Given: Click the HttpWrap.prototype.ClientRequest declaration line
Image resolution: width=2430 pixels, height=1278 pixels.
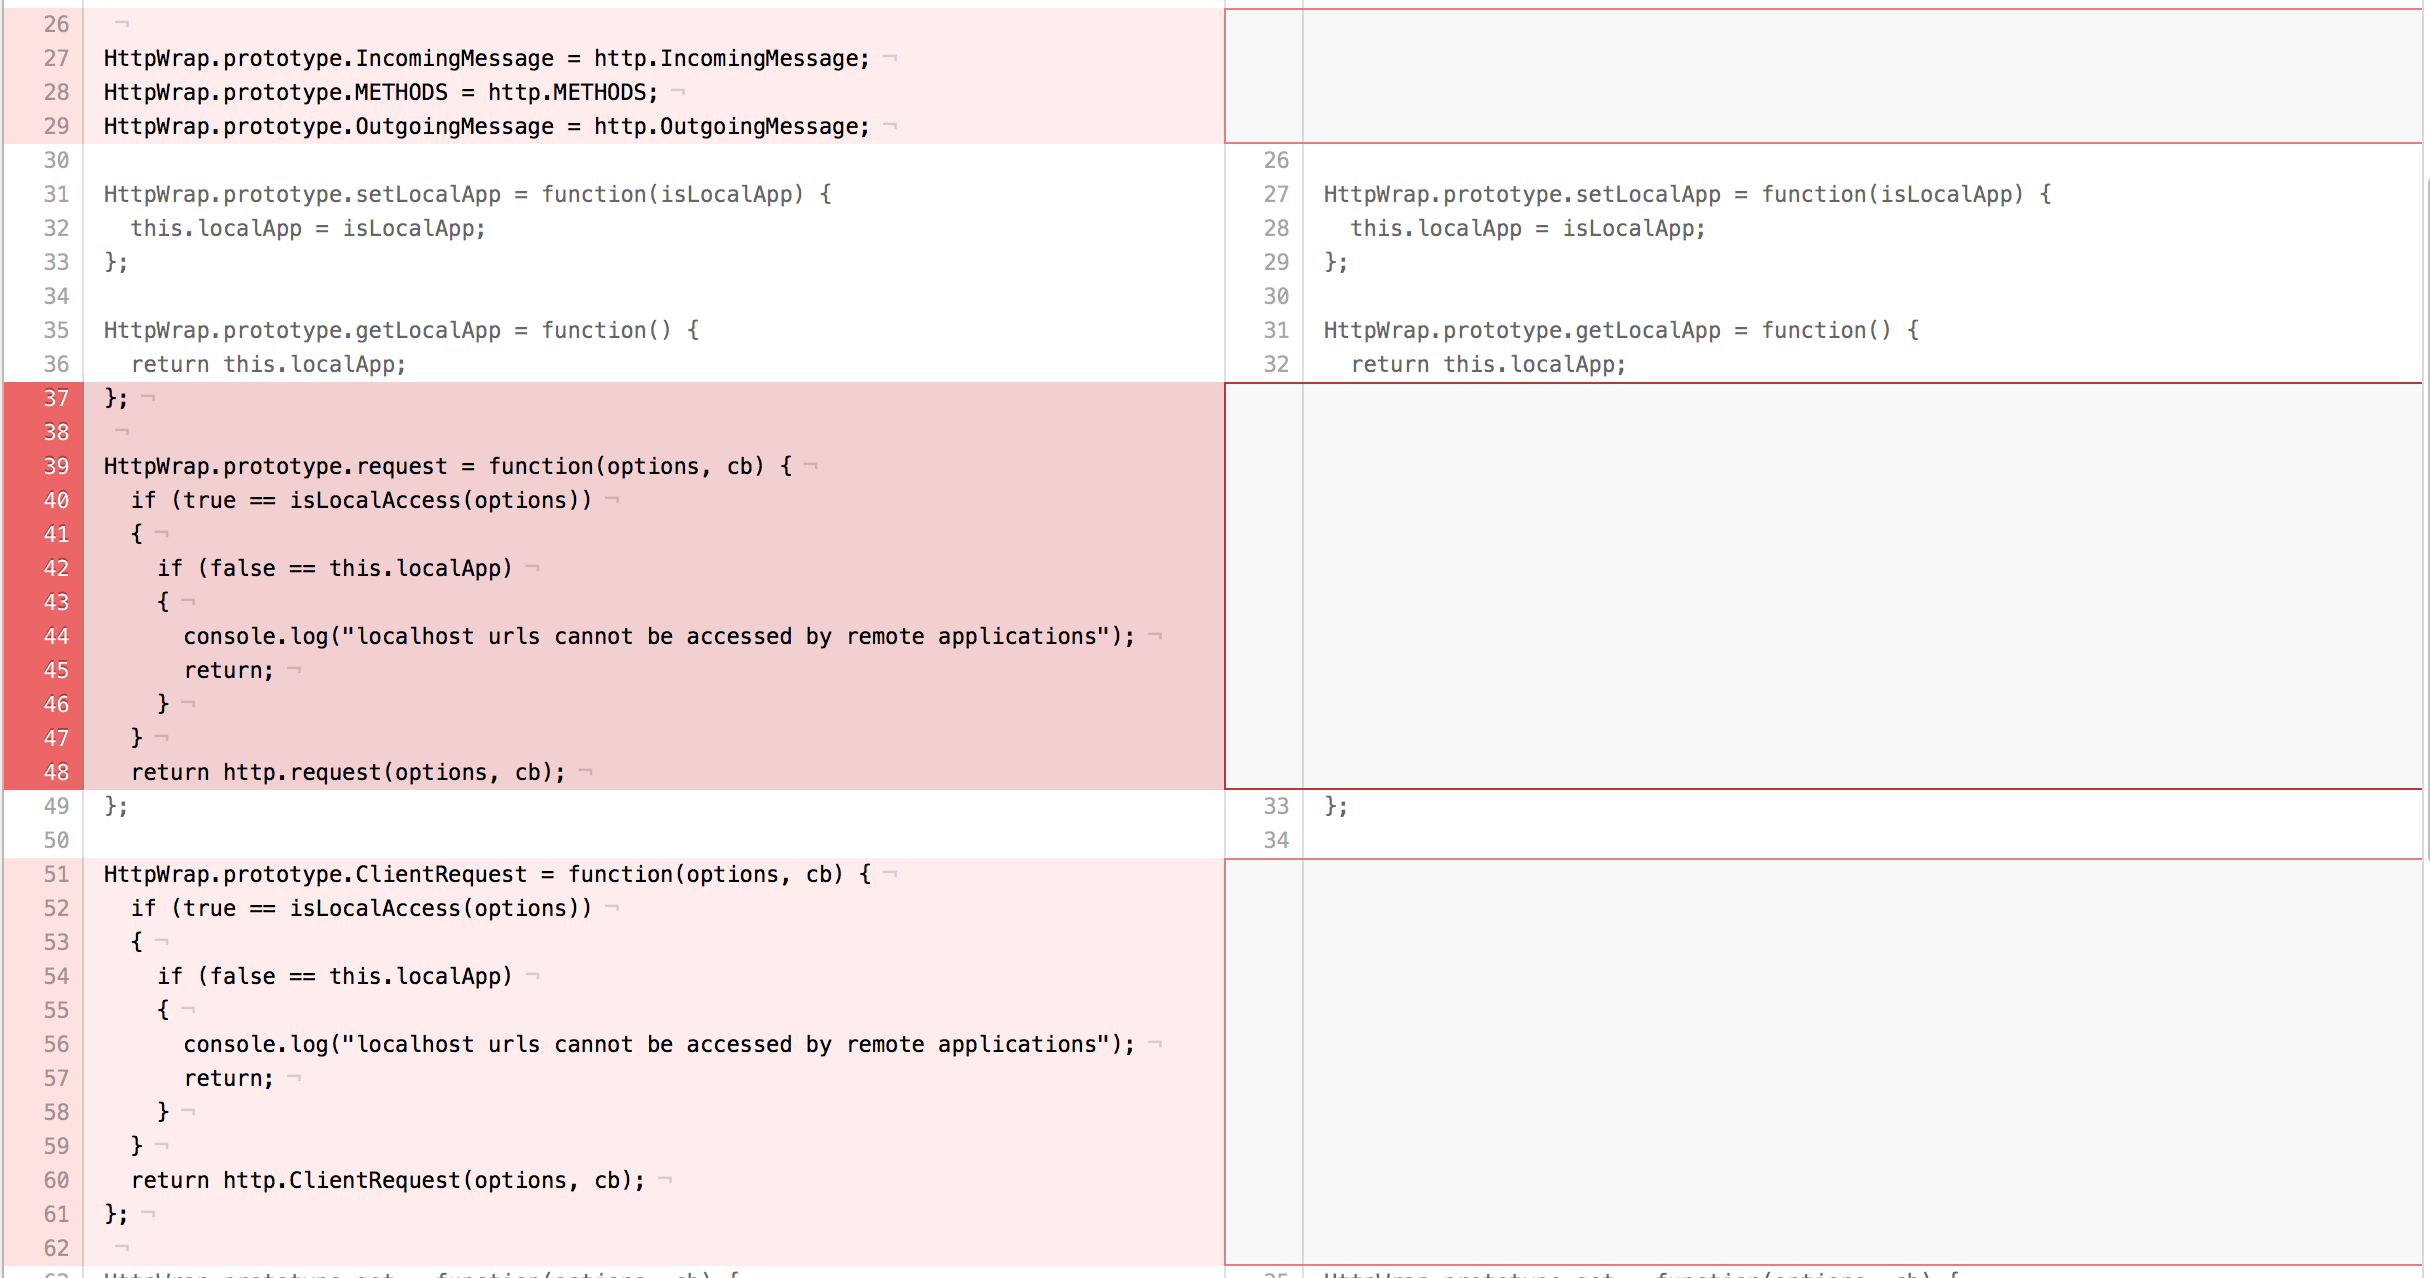Looking at the screenshot, I should coord(486,874).
